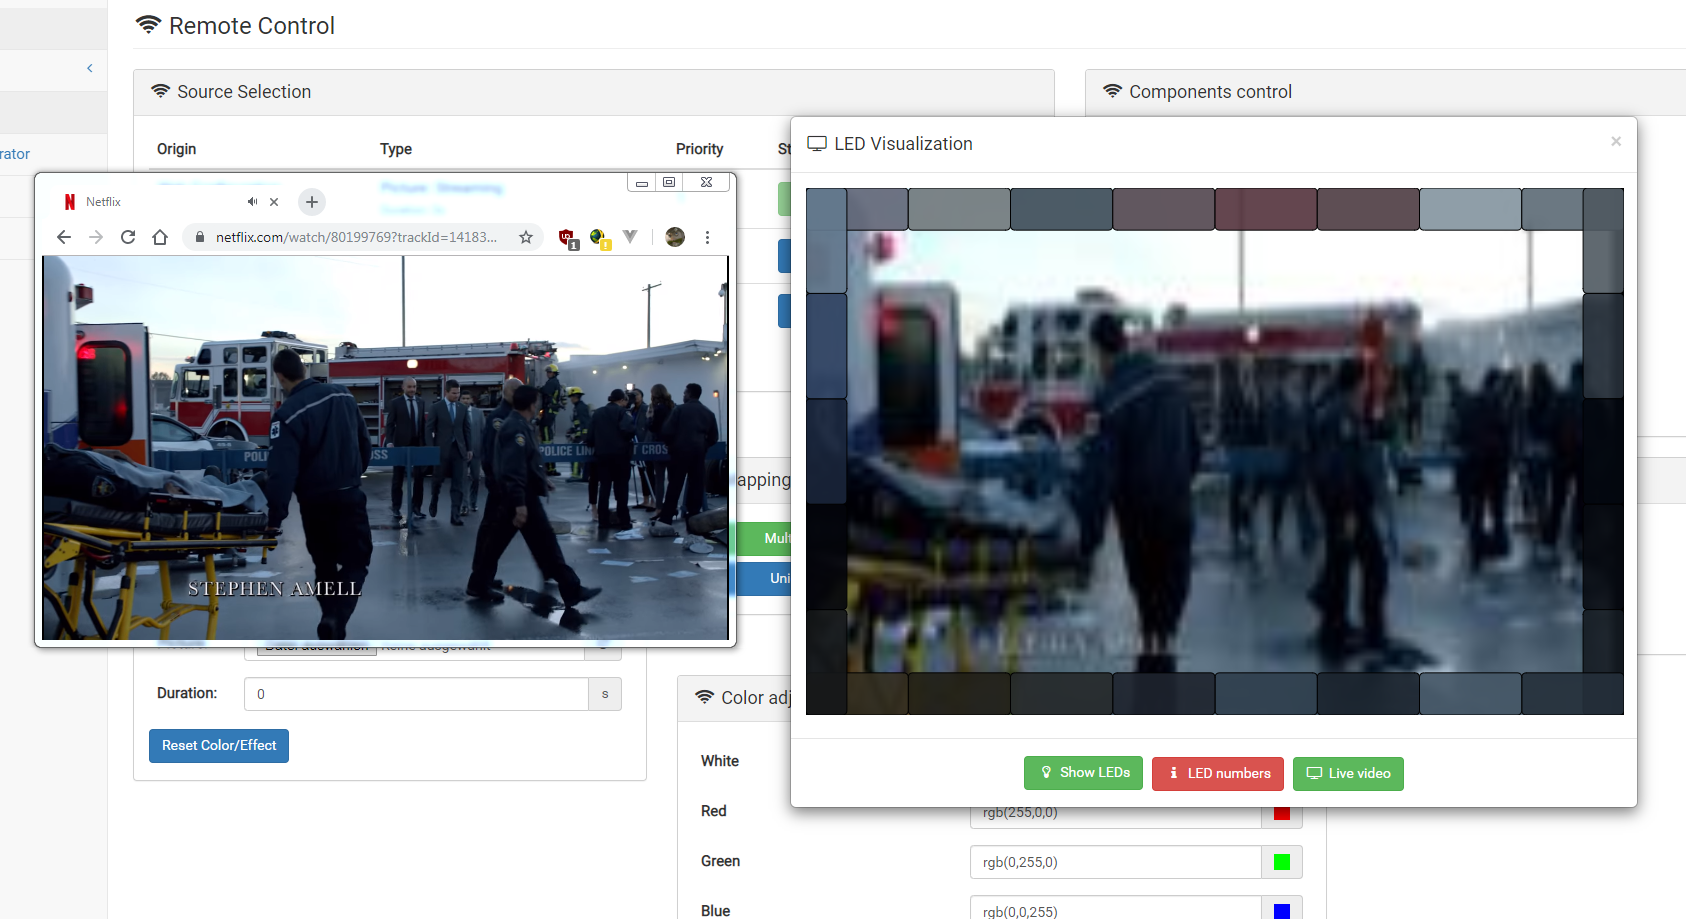Maximize the Netflix browser window
The image size is (1686, 919).
point(669,182)
